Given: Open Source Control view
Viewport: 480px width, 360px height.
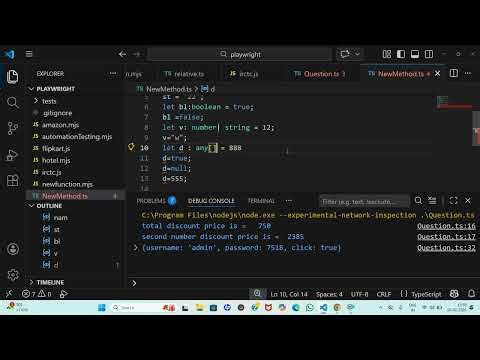Looking at the screenshot, I should click(12, 128).
